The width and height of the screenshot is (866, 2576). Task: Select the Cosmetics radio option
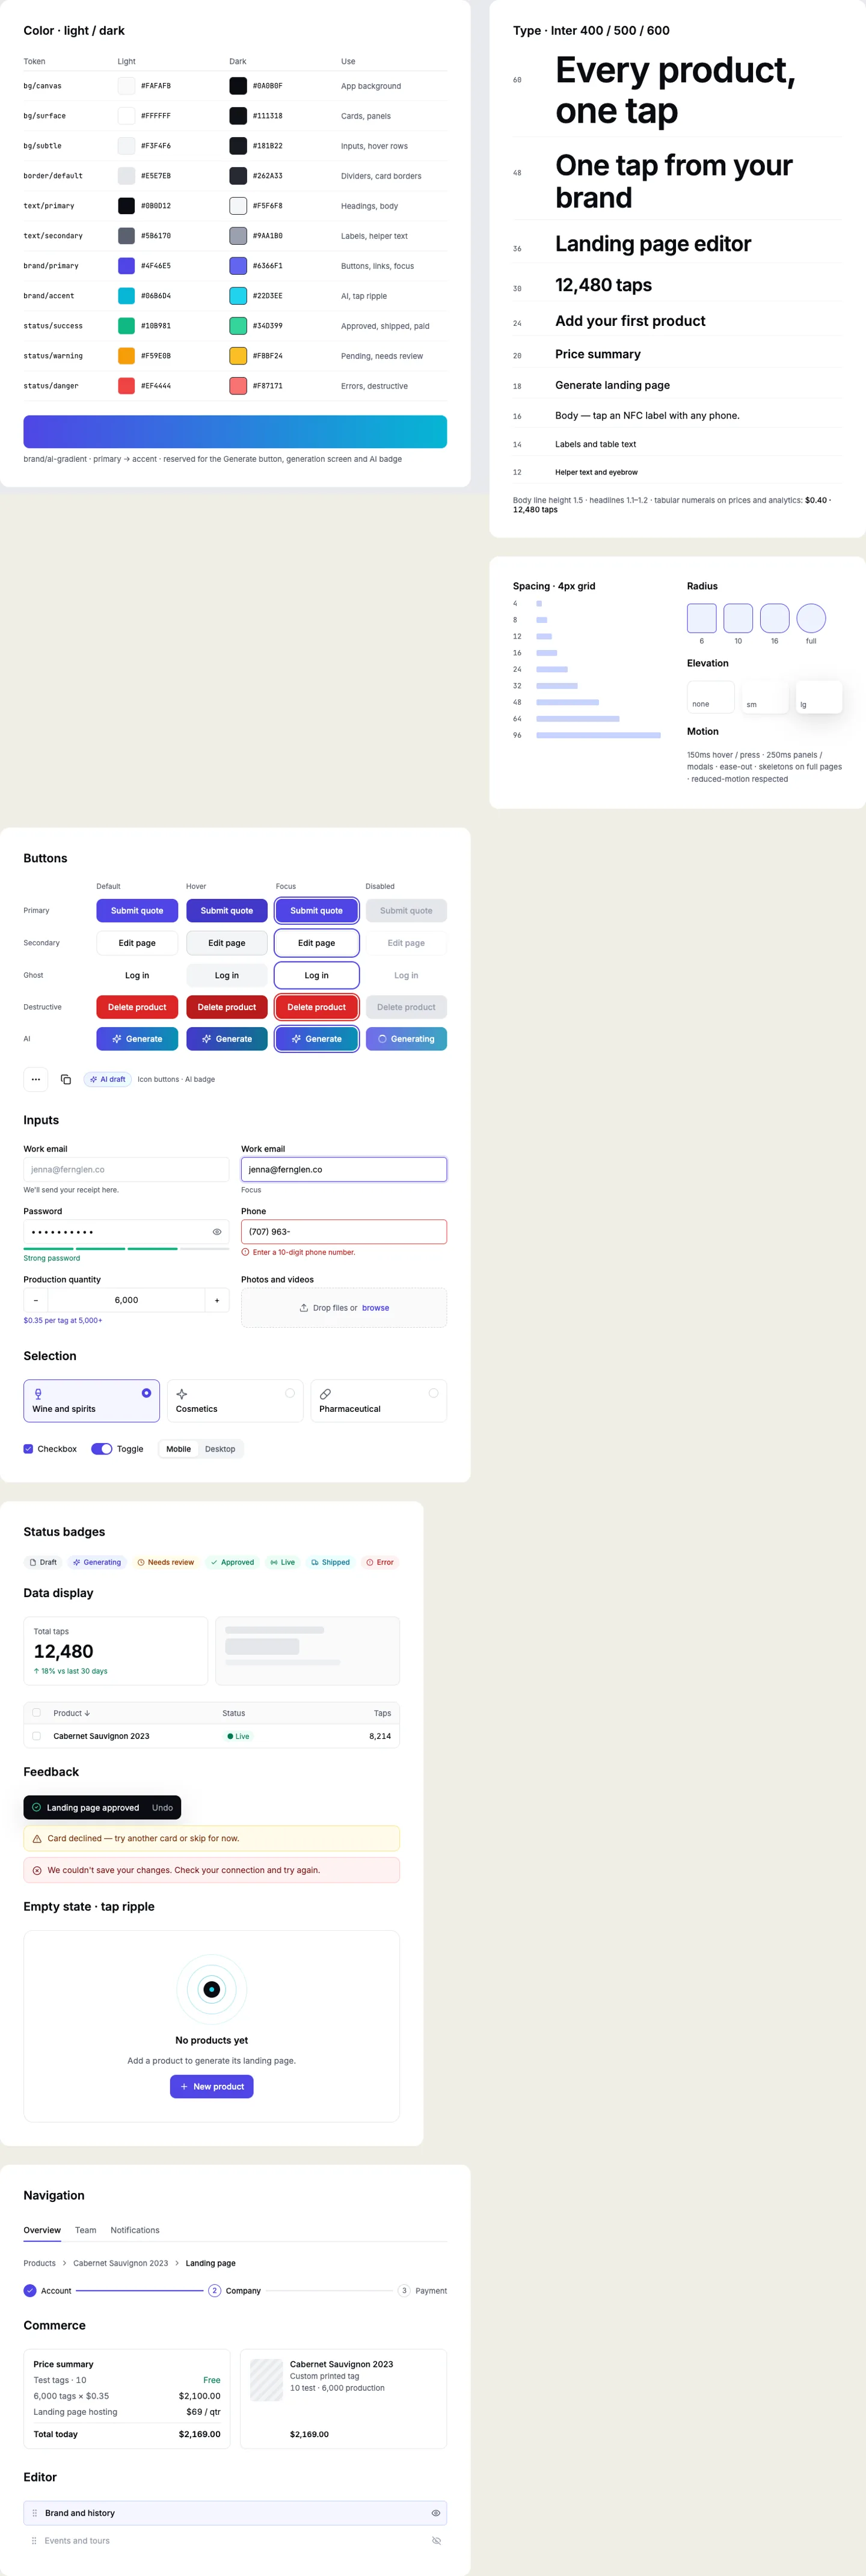tap(290, 1393)
